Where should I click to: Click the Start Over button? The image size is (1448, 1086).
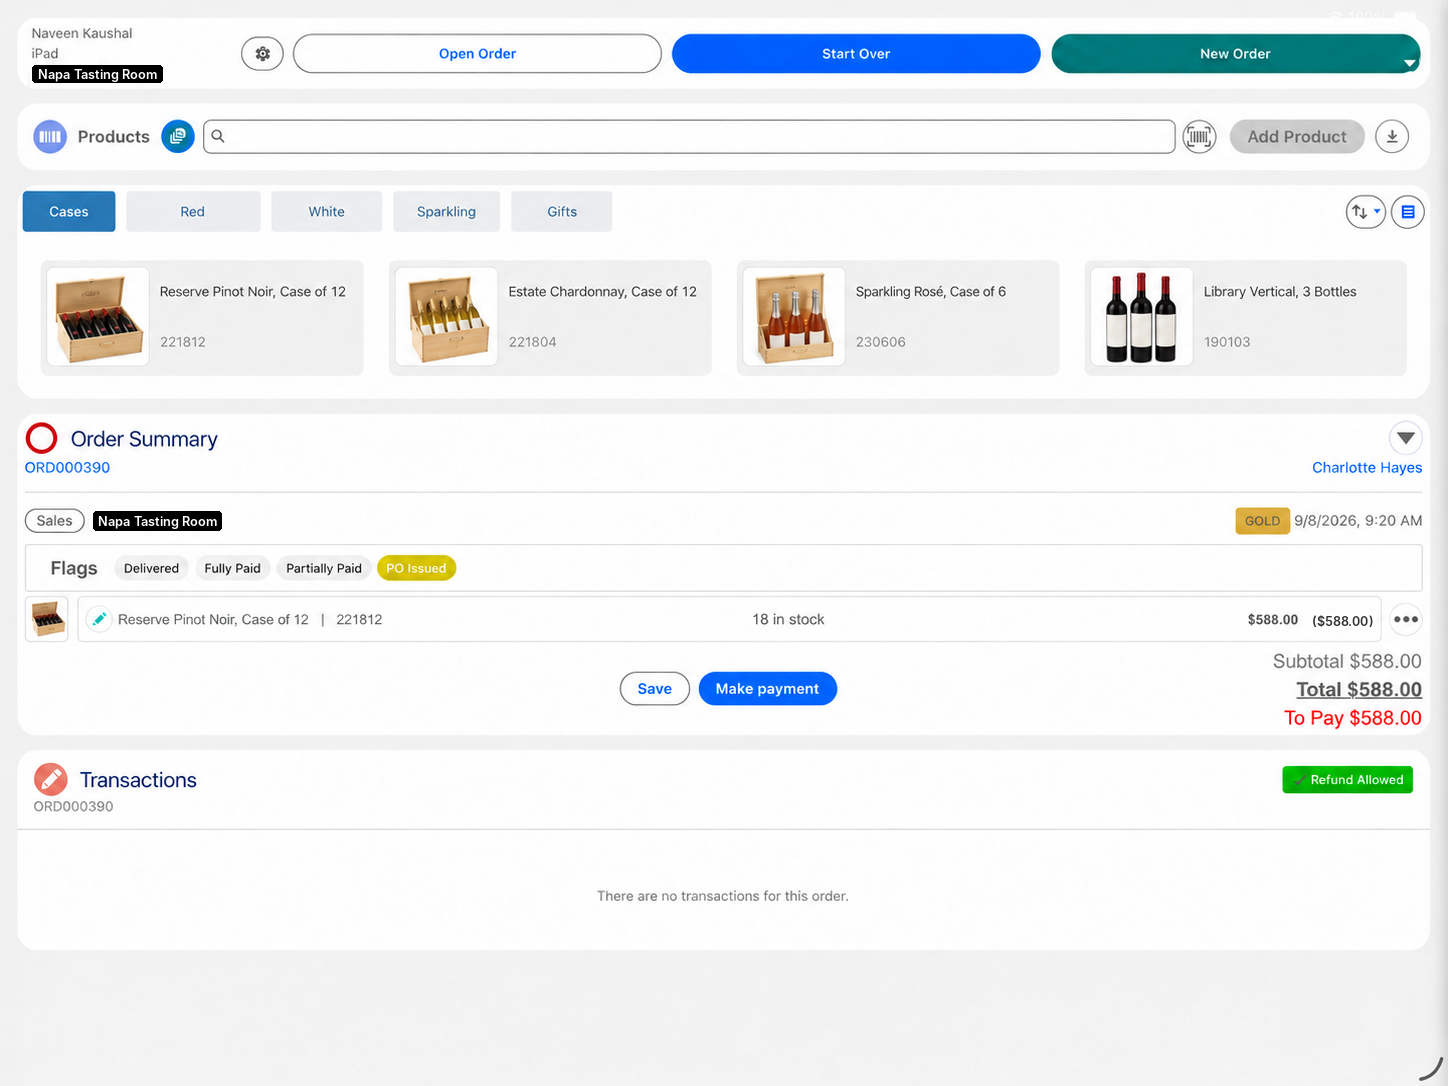(x=856, y=54)
